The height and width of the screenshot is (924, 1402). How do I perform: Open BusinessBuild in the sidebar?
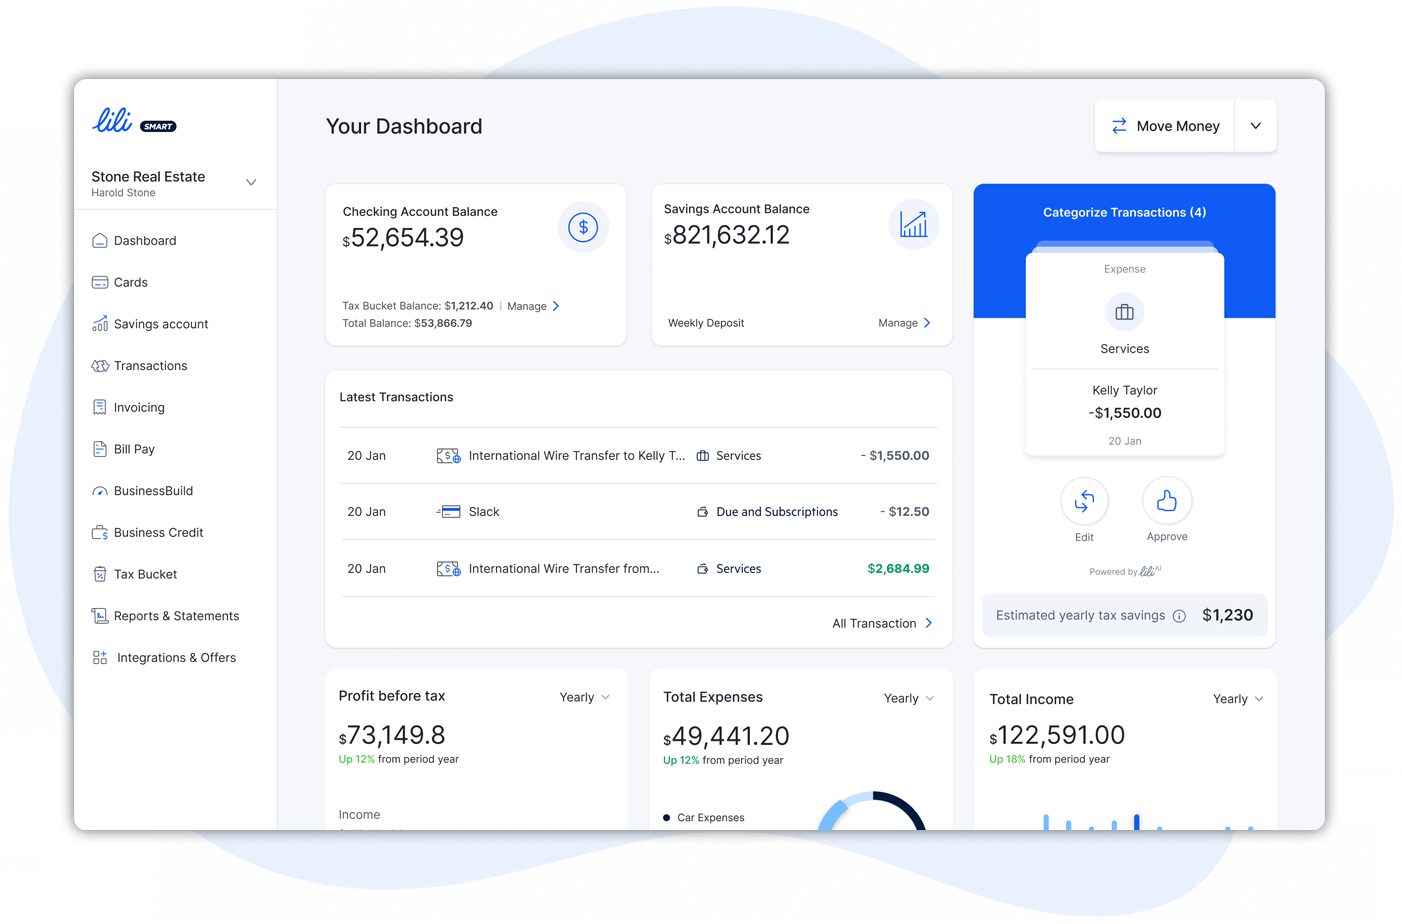[x=153, y=491]
